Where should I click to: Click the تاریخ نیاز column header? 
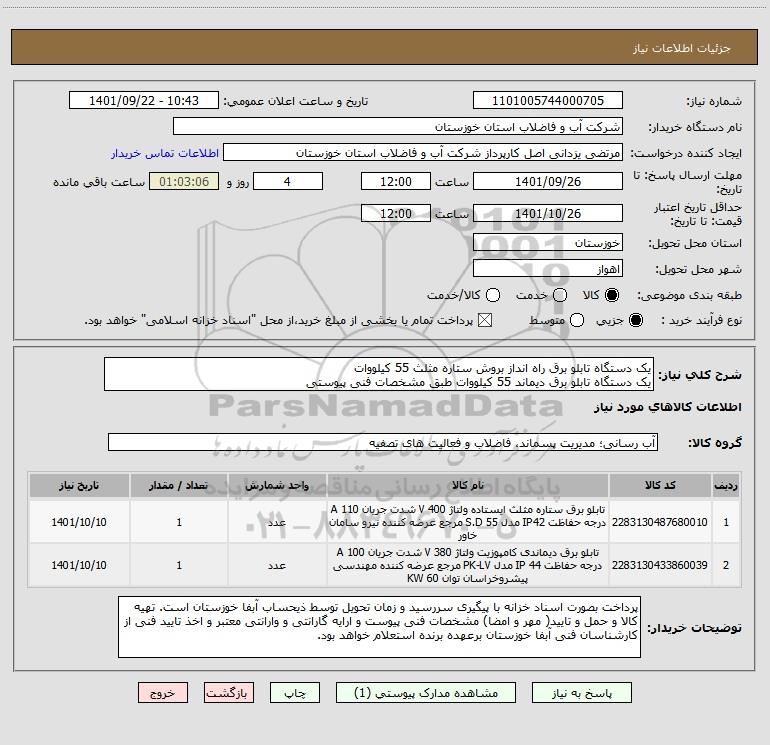tap(79, 486)
